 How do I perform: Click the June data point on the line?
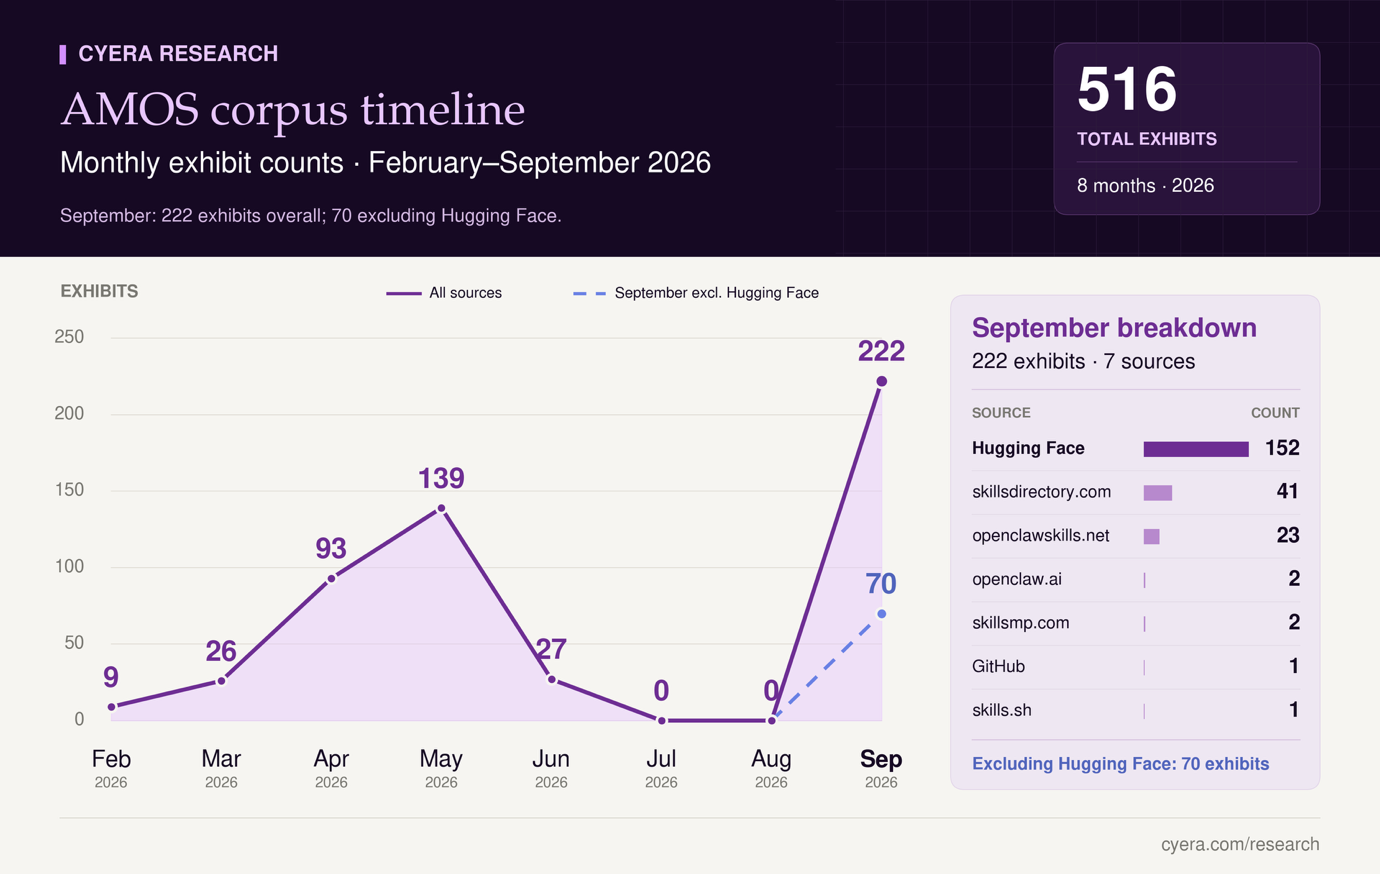(x=551, y=679)
